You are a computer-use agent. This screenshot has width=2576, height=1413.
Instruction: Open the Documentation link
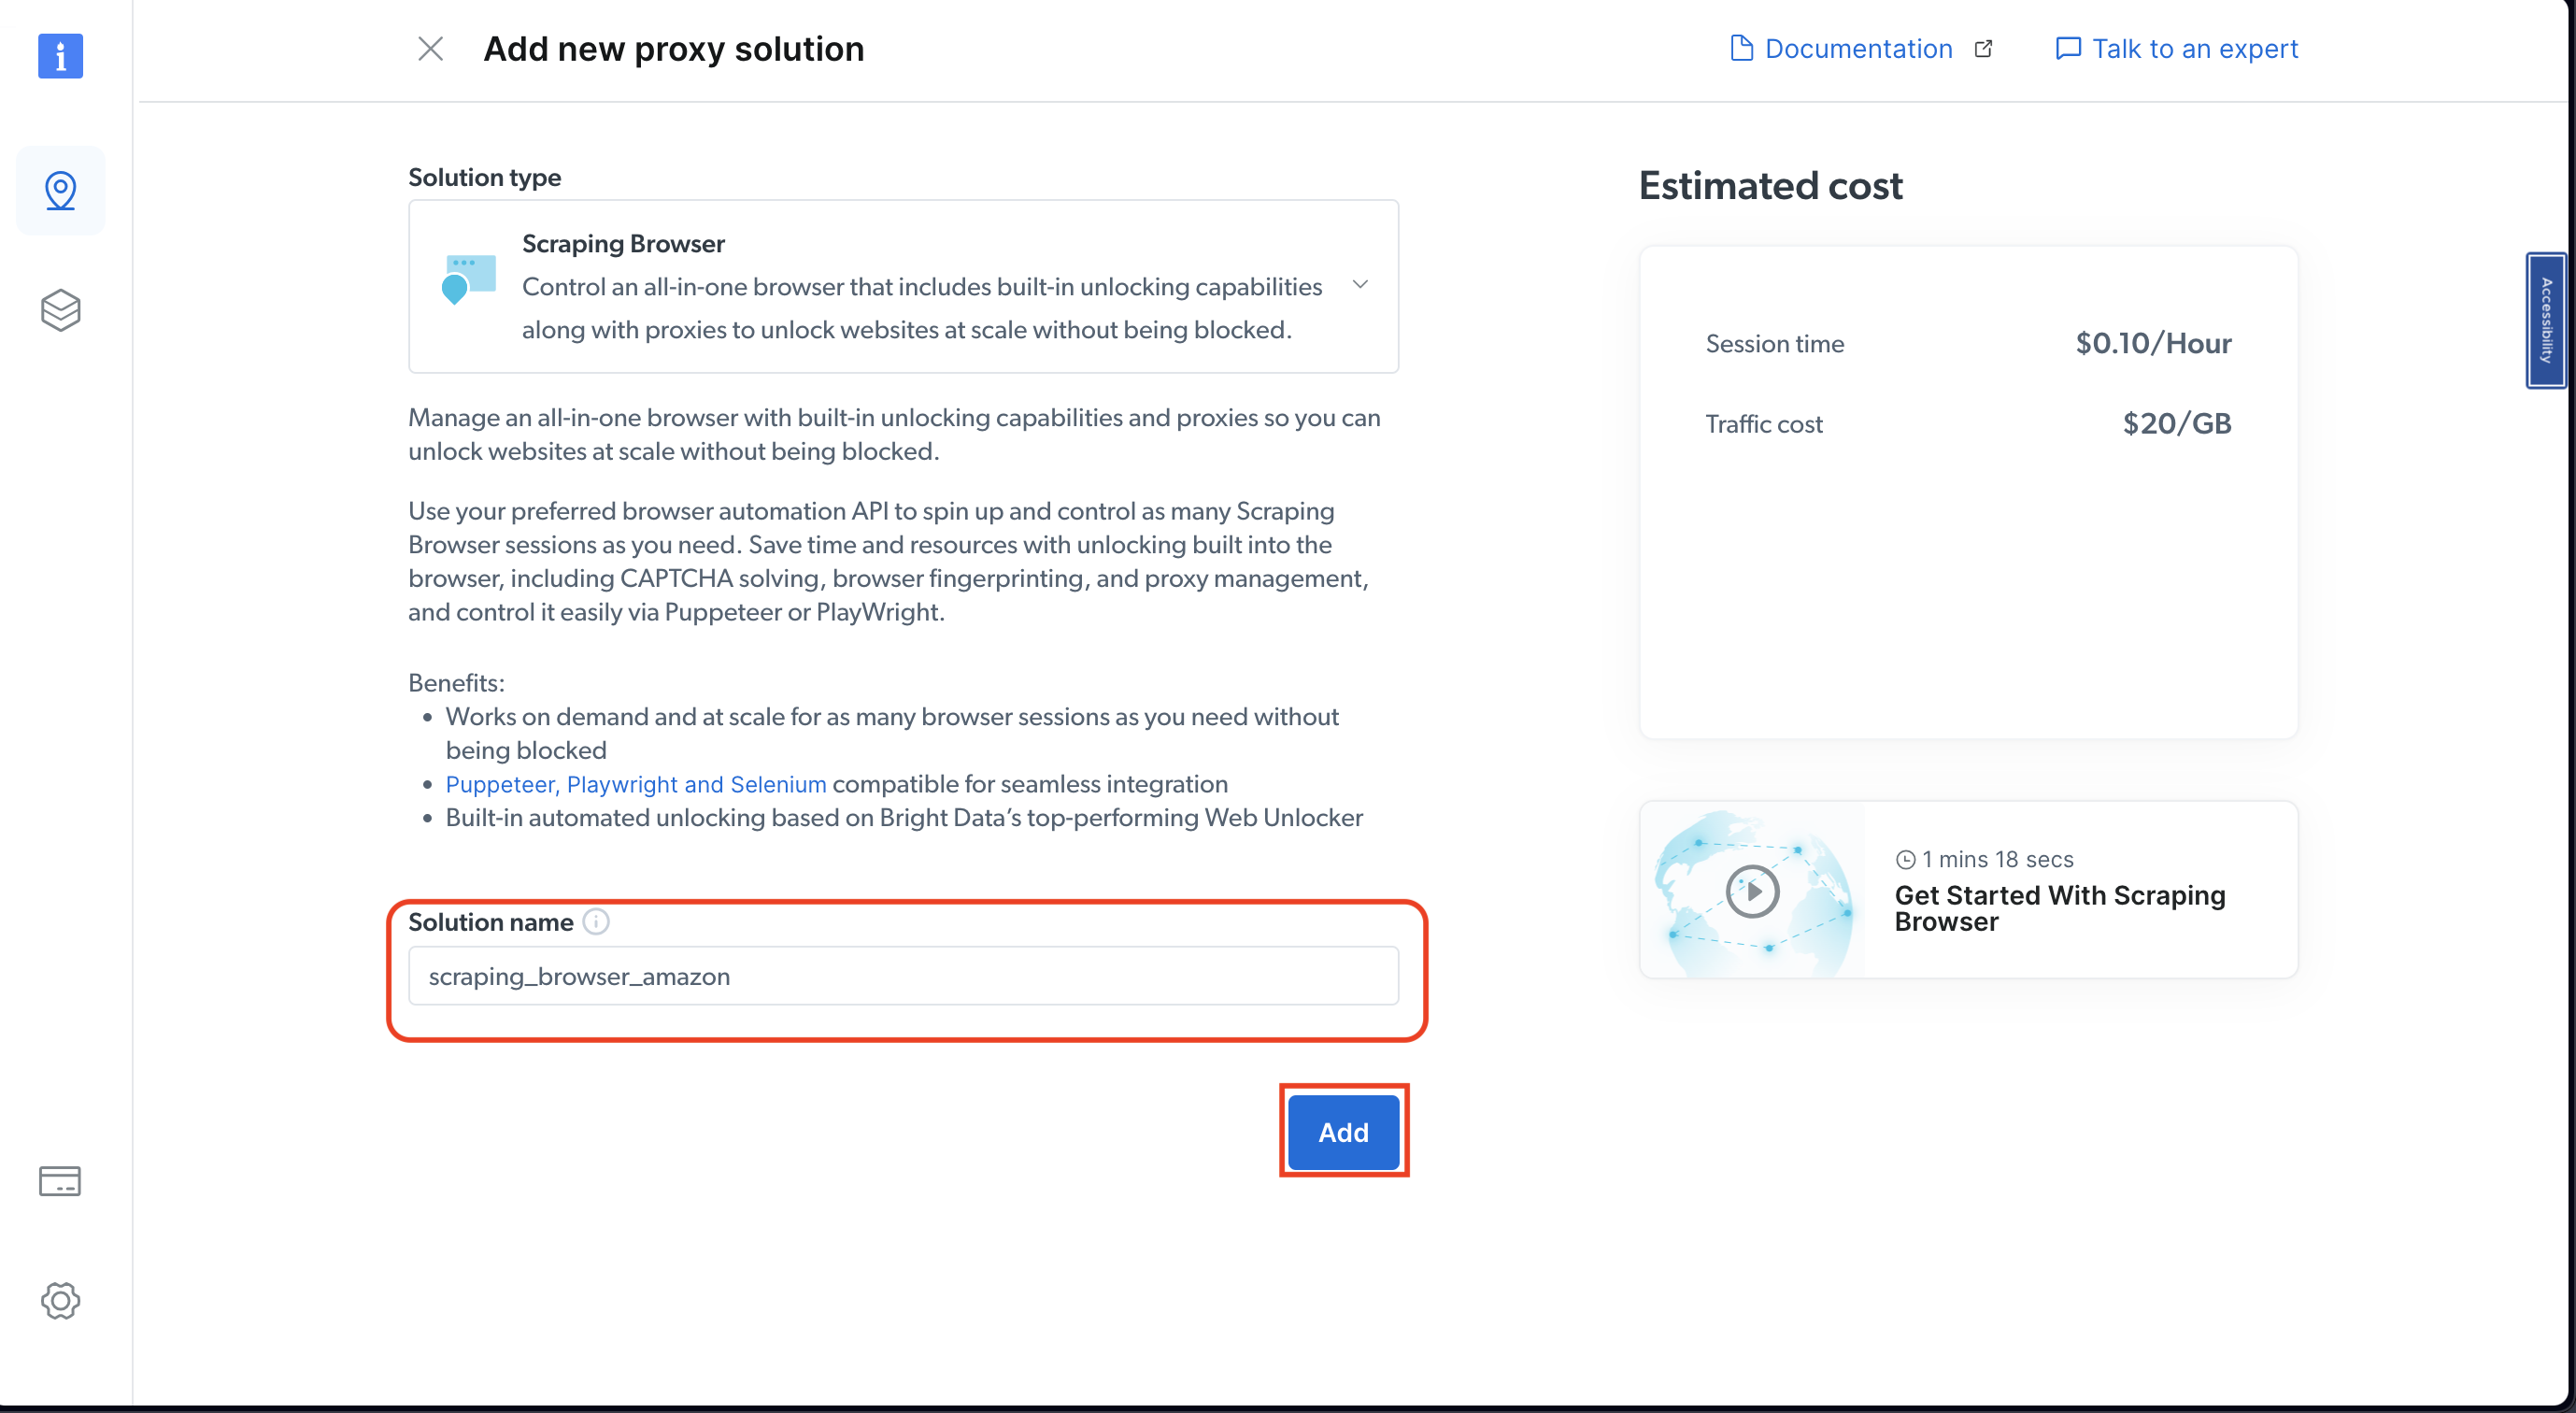[1857, 49]
